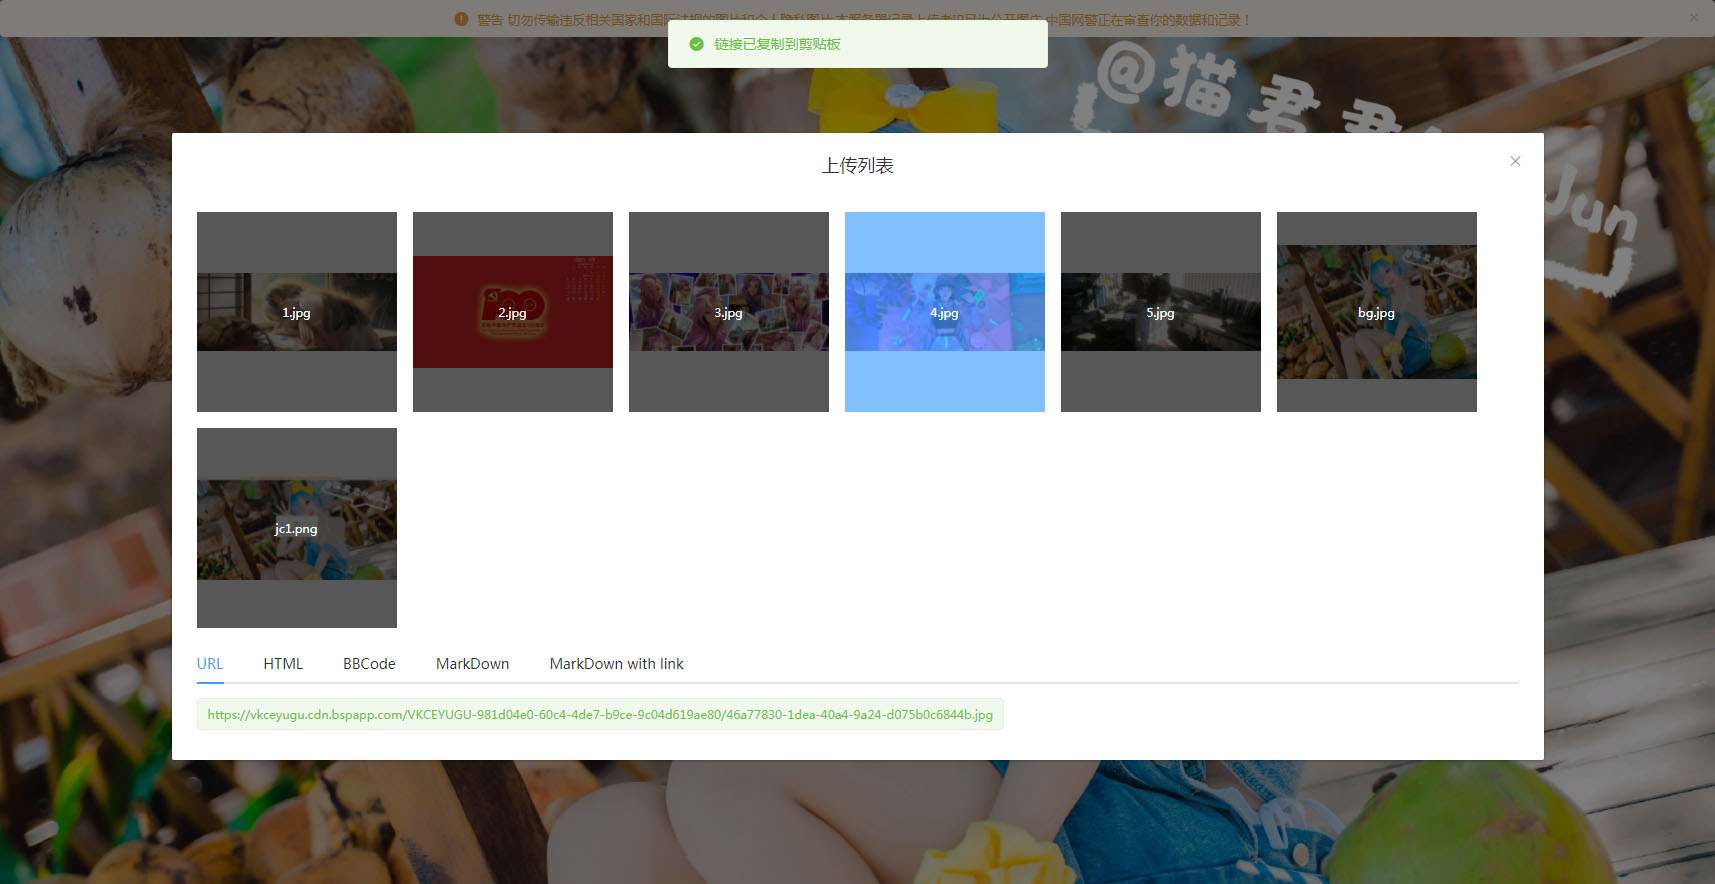The width and height of the screenshot is (1715, 884).
Task: Click the orange warning icon in banner
Action: tap(461, 19)
